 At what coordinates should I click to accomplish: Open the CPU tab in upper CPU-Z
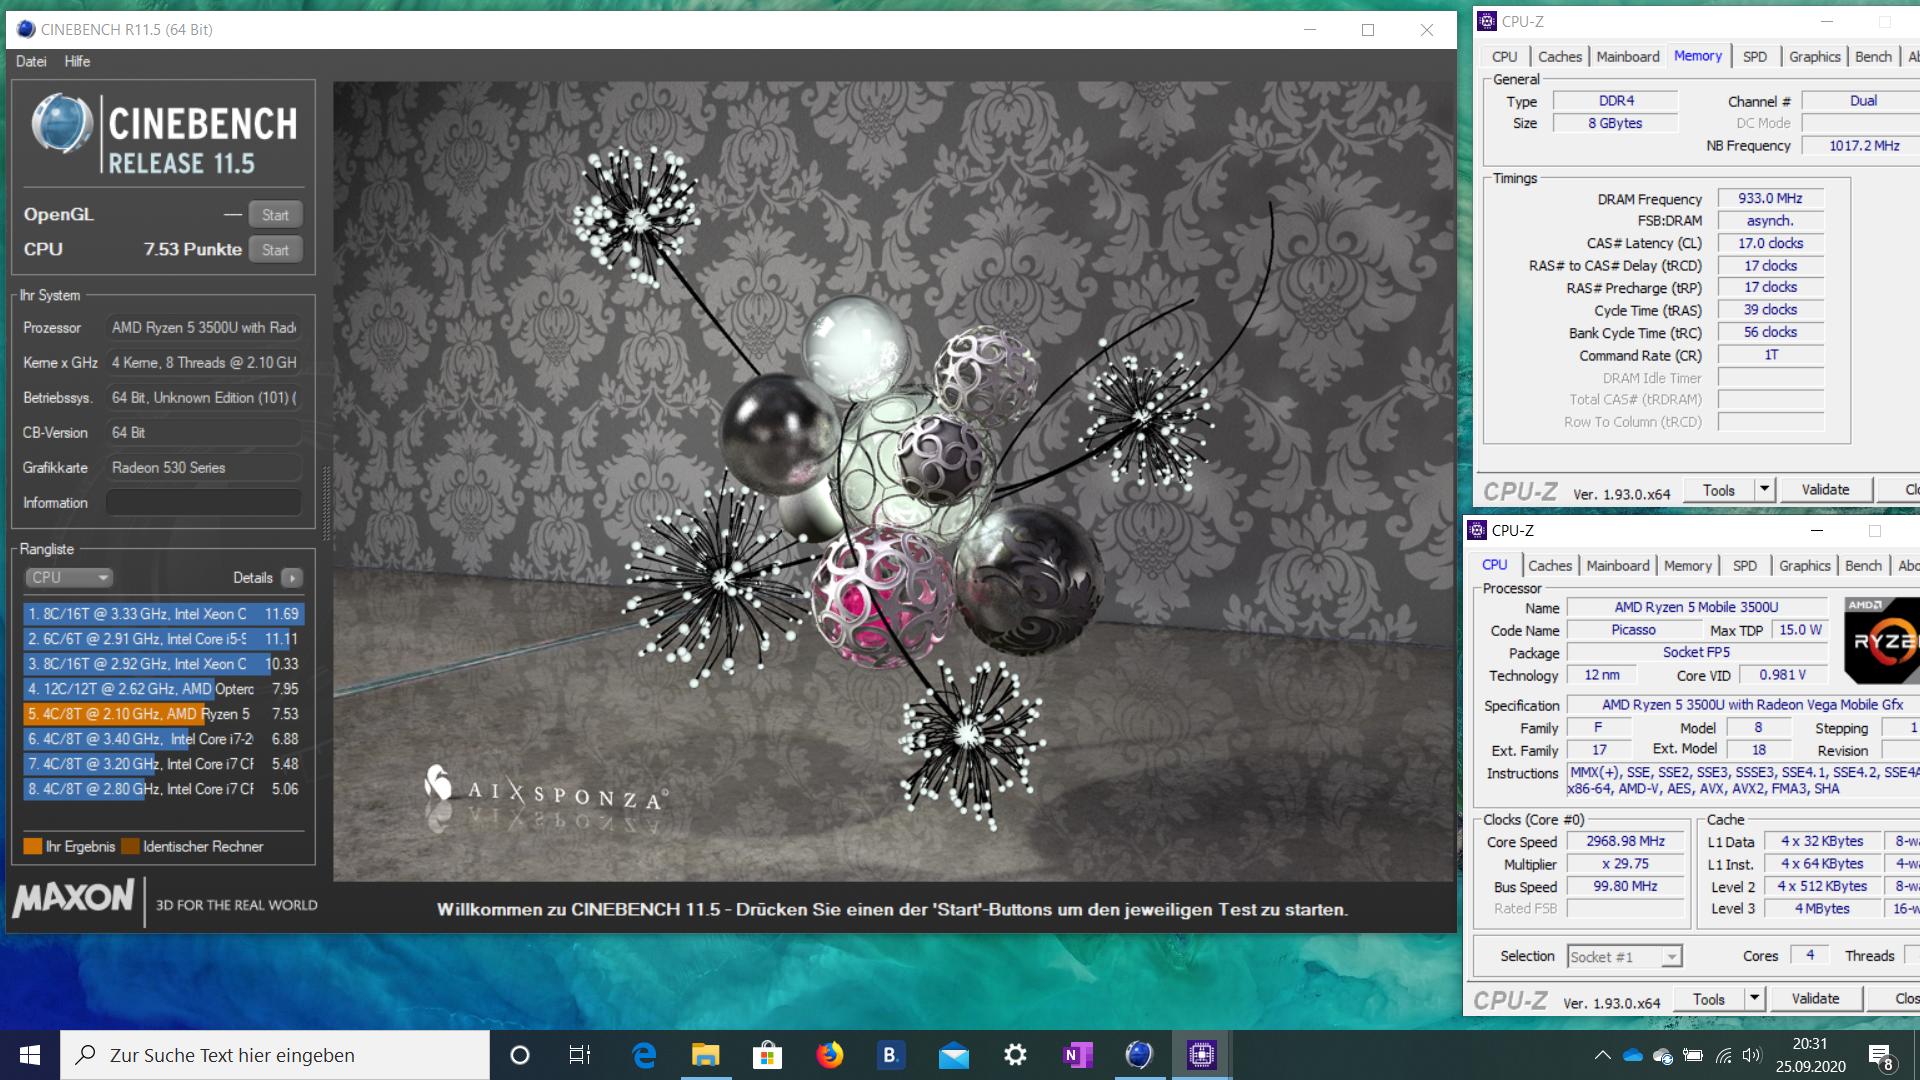(1504, 56)
